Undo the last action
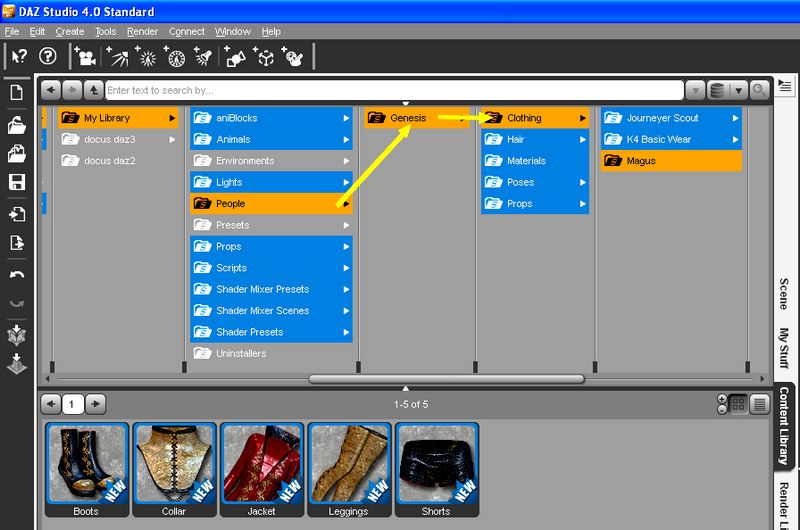The height and width of the screenshot is (530, 800). pyautogui.click(x=17, y=275)
